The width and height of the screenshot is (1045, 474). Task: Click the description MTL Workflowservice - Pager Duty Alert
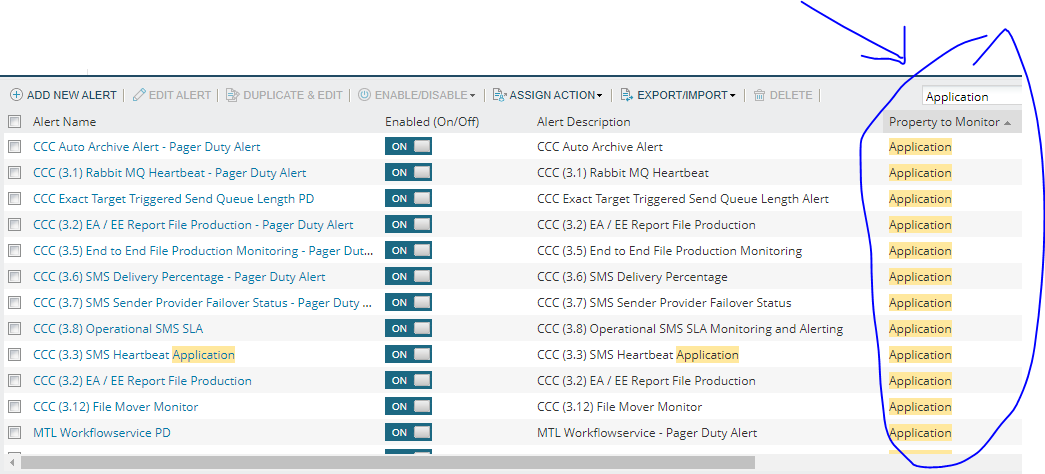pyautogui.click(x=647, y=433)
